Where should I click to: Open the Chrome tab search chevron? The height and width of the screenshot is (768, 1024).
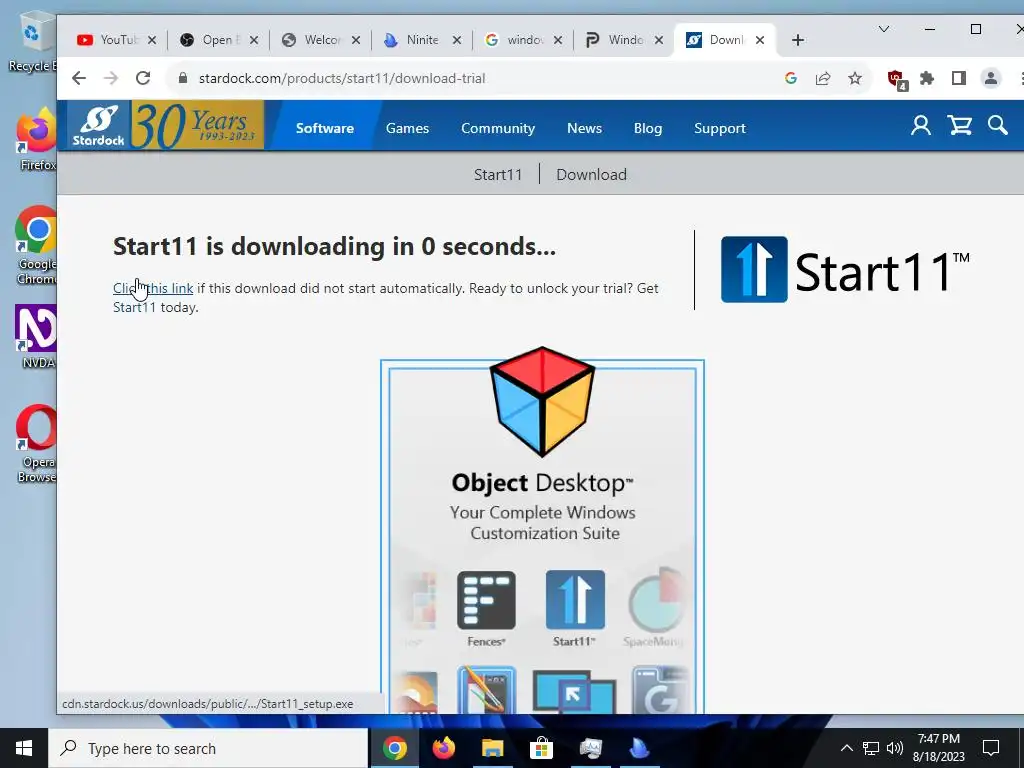884,29
